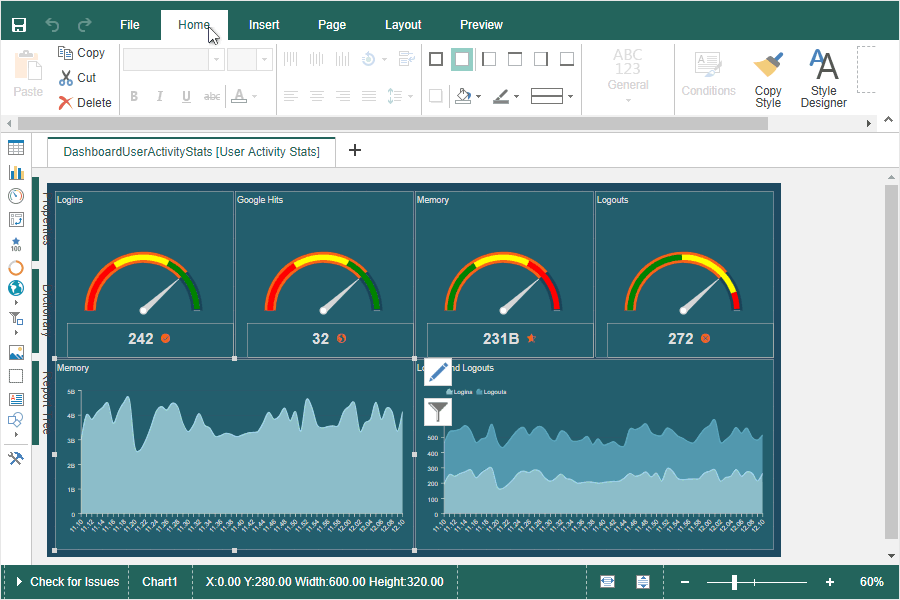
Task: Select the Gauge component in the left toolbox
Action: coord(16,196)
